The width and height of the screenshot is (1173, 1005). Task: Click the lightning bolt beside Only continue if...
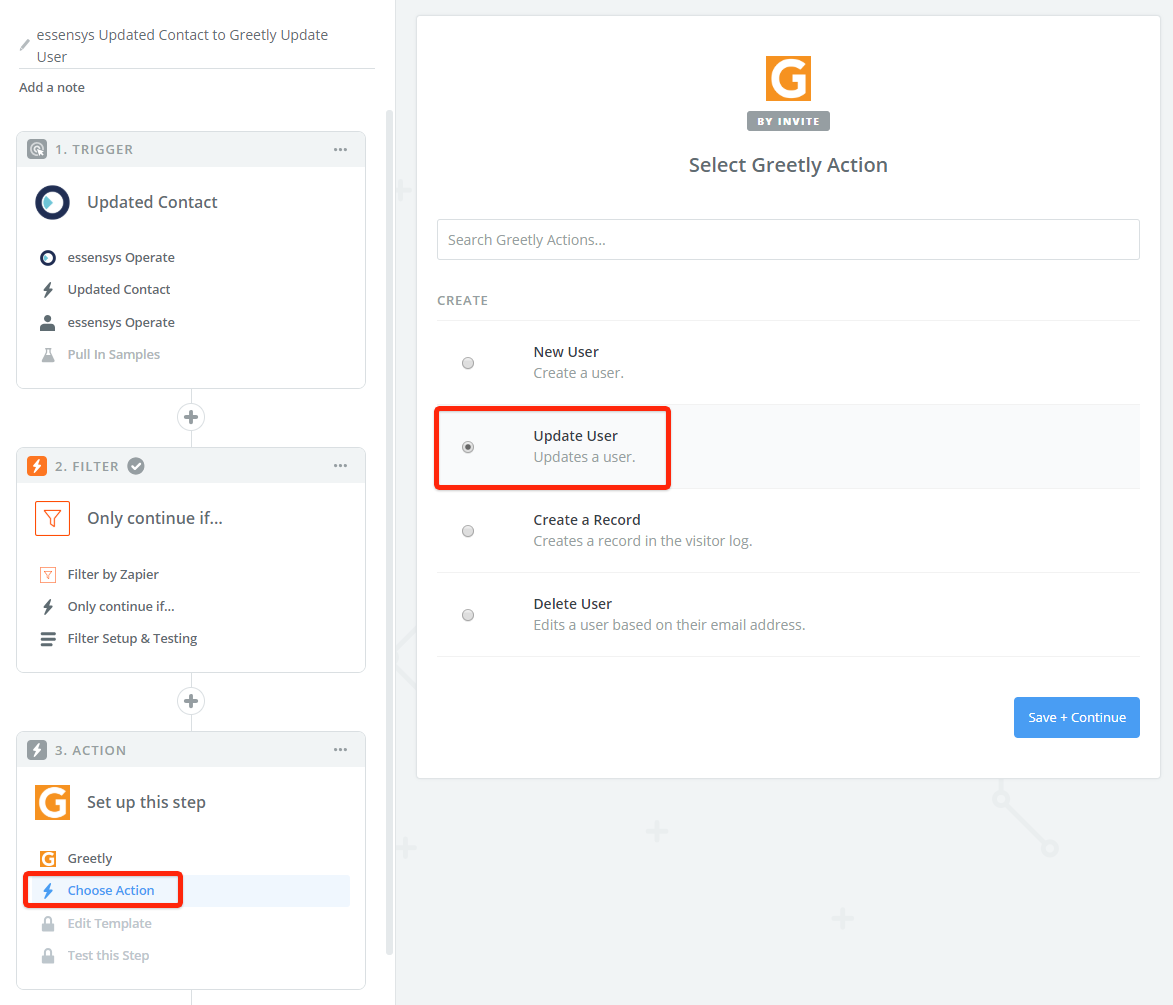(48, 607)
